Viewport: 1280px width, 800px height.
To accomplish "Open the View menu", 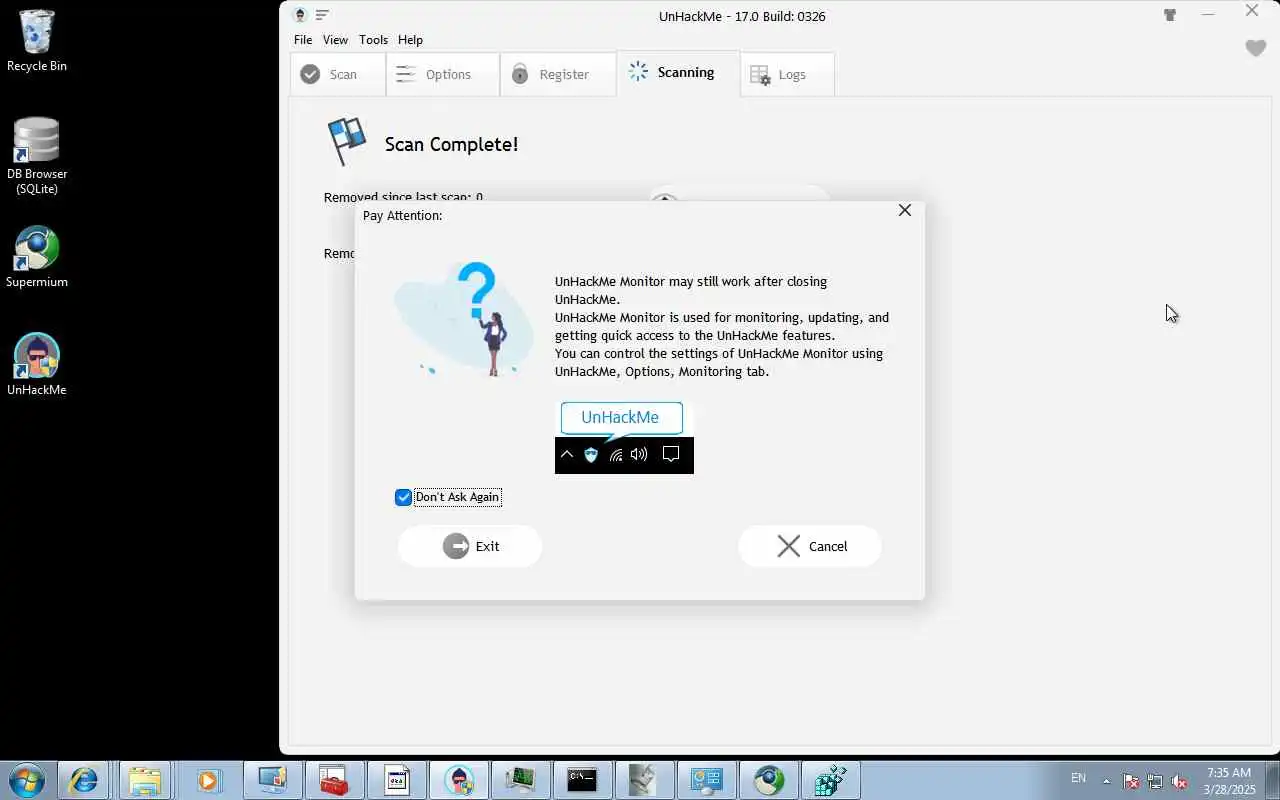I will [x=335, y=40].
